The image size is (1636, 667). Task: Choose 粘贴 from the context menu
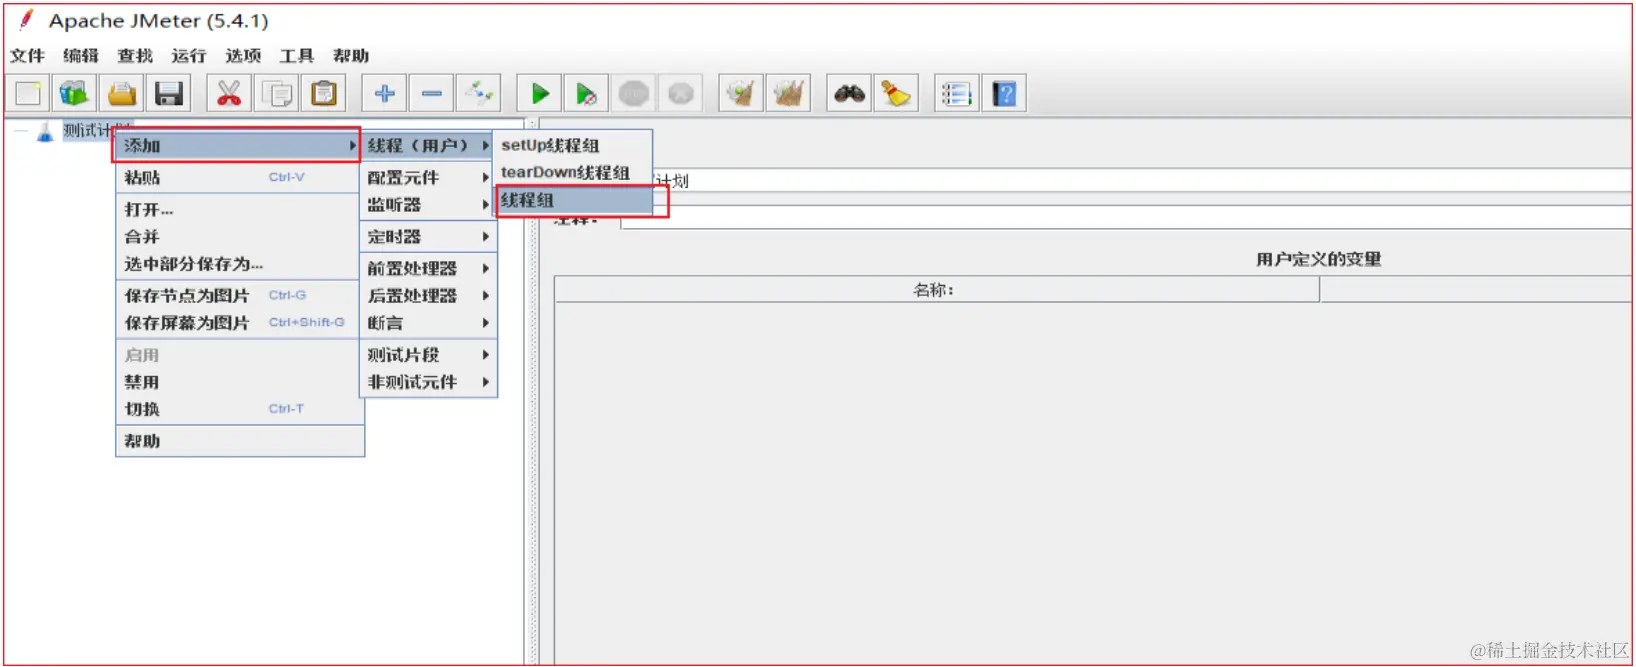point(239,177)
